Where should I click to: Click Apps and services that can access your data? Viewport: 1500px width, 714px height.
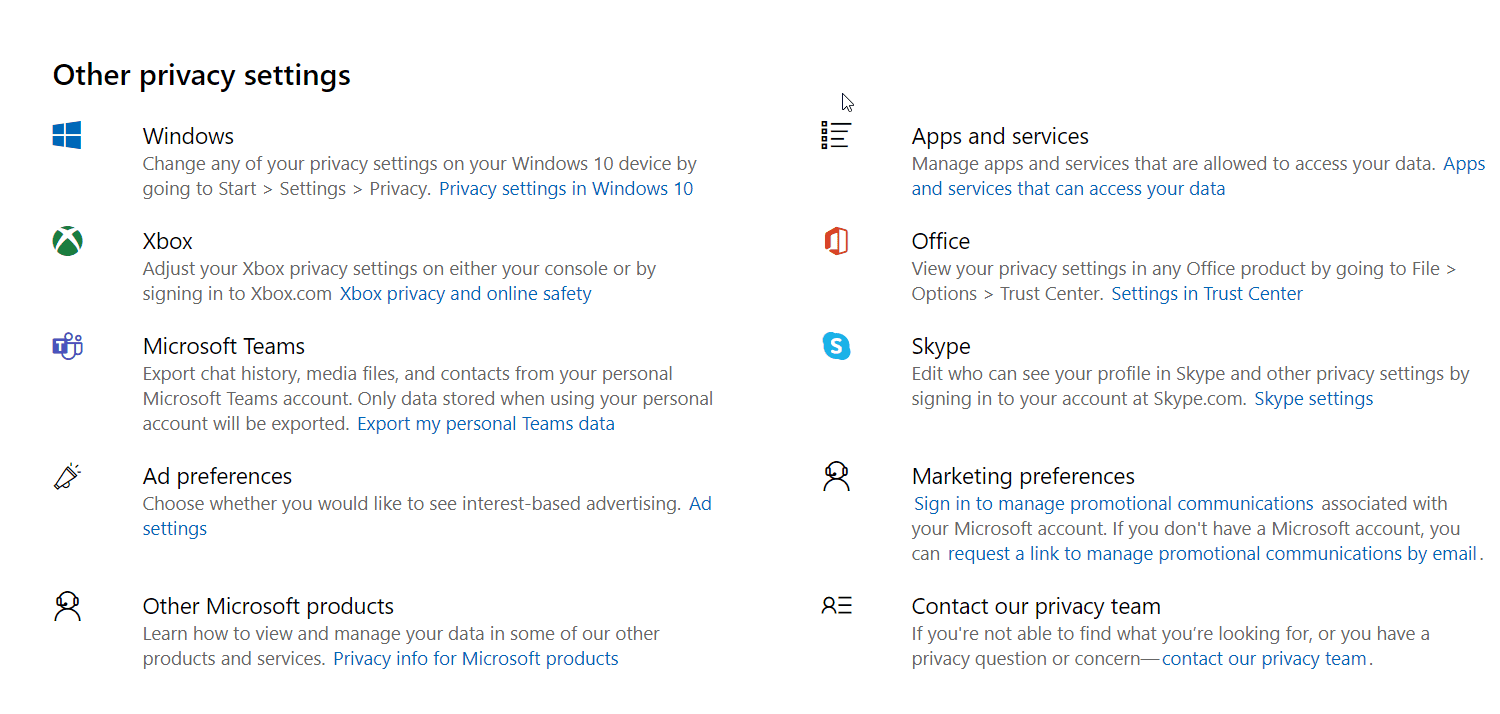(1068, 188)
